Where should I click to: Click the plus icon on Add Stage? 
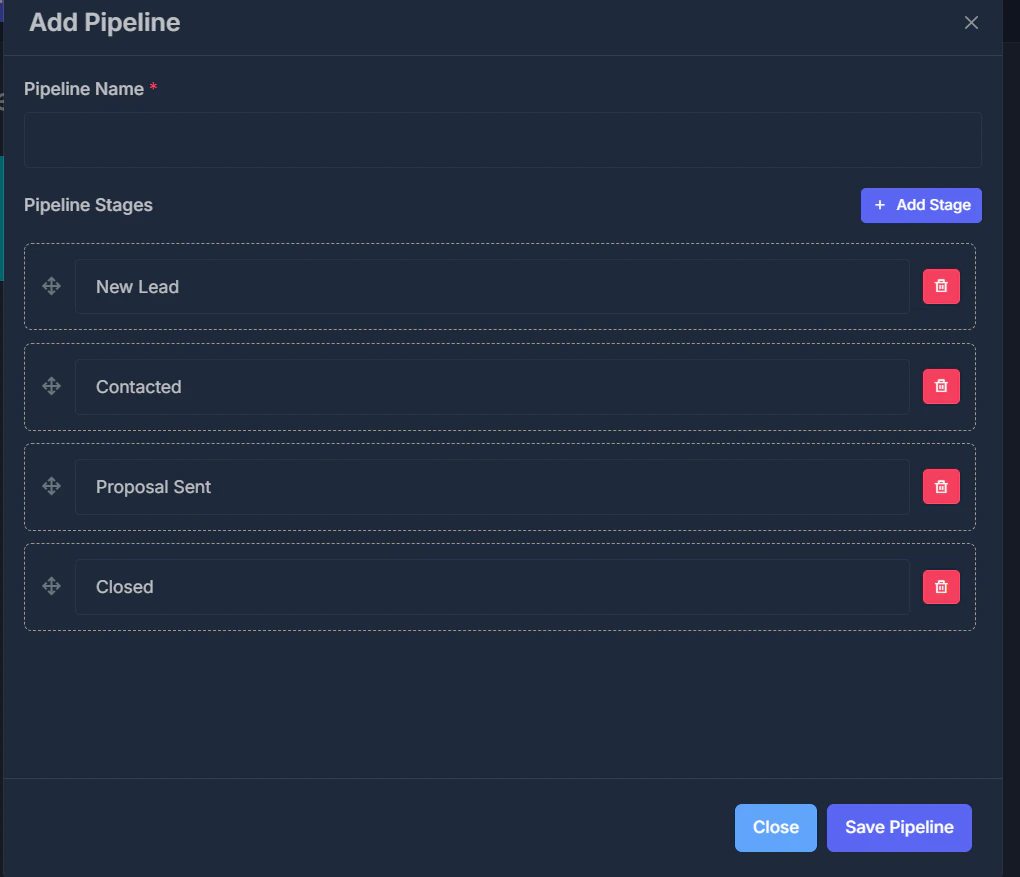(879, 205)
